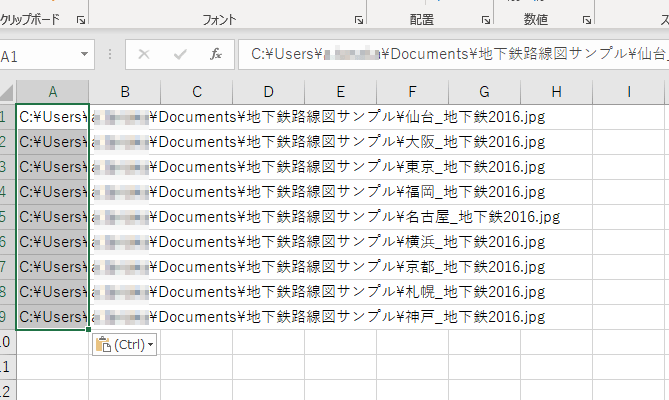Click the fill handle of the selection
The width and height of the screenshot is (669, 400).
[x=89, y=328]
